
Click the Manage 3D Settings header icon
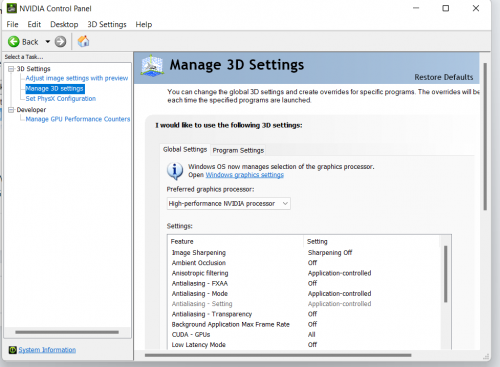(152, 66)
